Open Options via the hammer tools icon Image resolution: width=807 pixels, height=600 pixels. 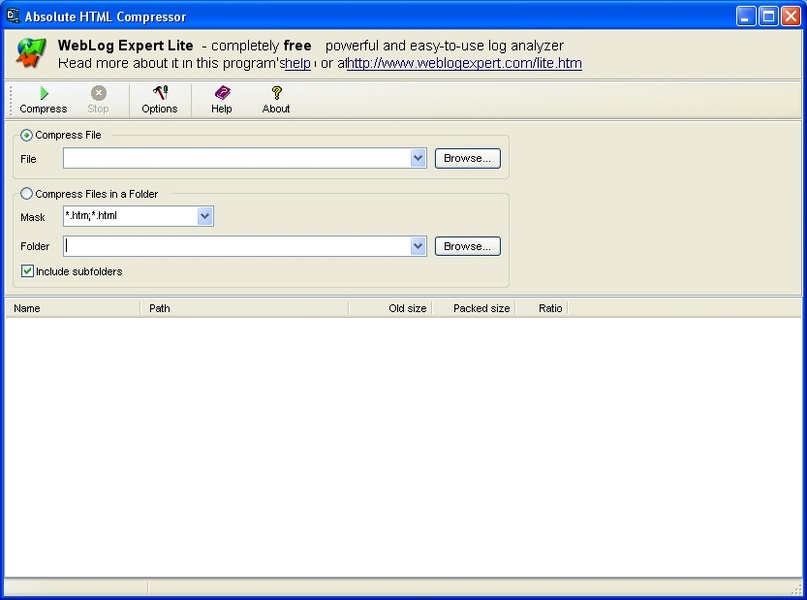(x=160, y=93)
